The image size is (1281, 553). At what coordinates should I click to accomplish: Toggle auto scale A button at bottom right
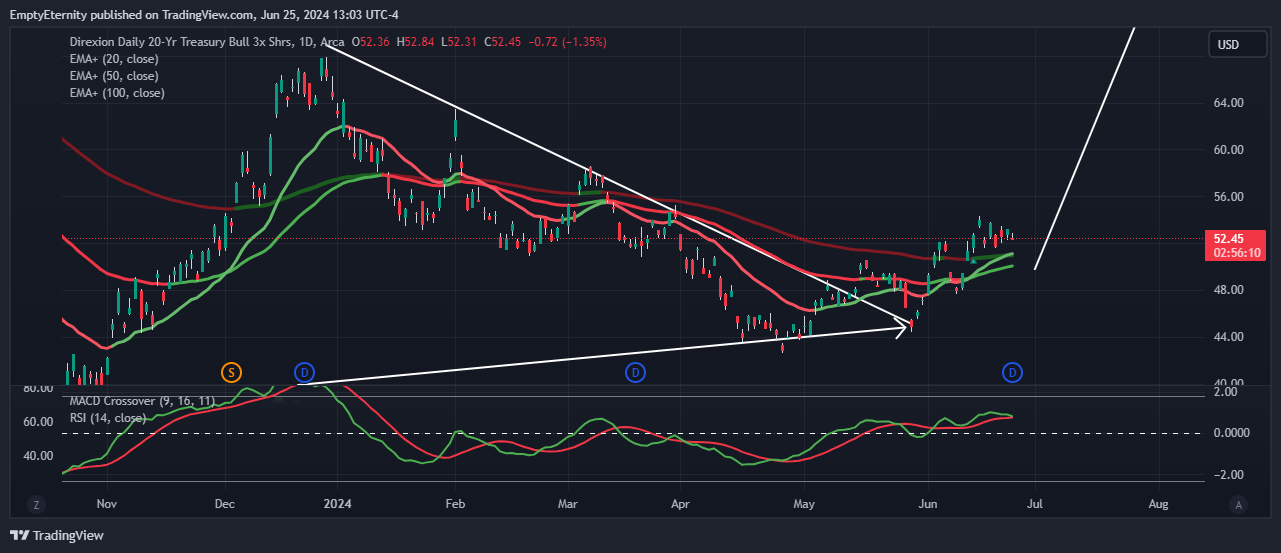(x=1239, y=505)
